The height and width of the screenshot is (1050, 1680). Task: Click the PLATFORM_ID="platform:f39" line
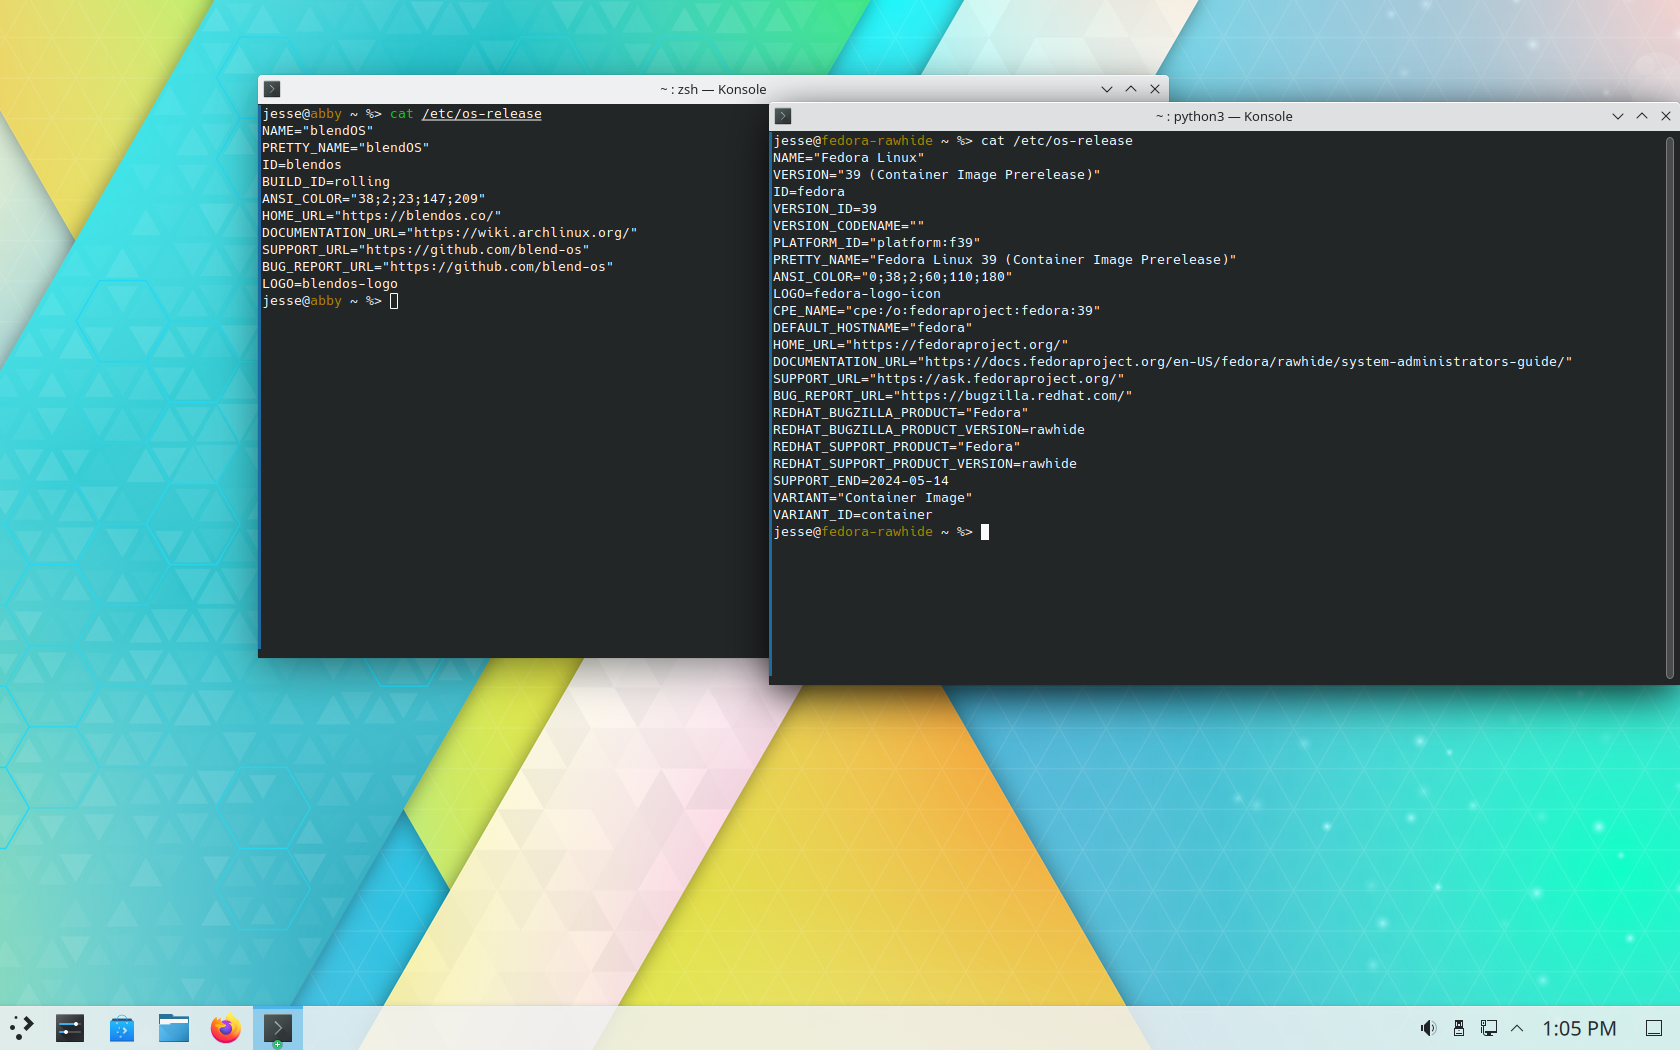point(876,243)
